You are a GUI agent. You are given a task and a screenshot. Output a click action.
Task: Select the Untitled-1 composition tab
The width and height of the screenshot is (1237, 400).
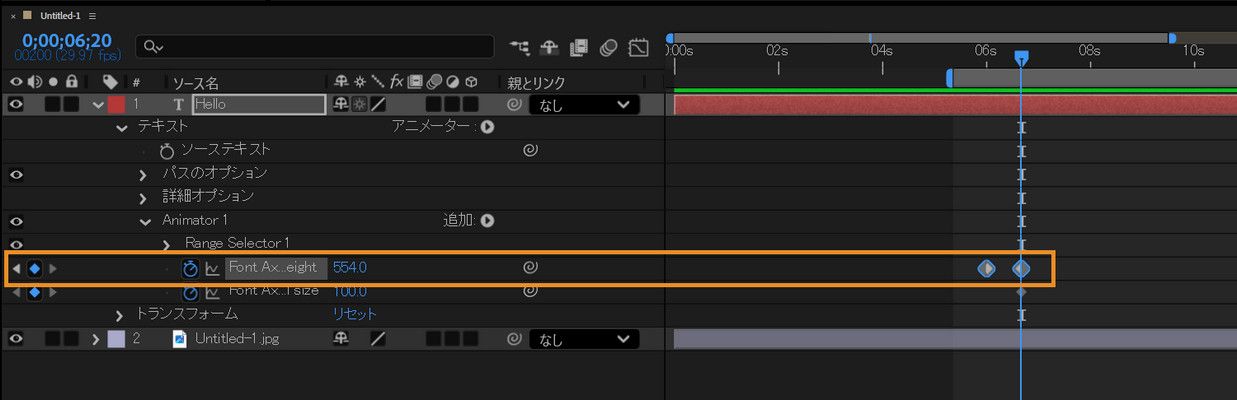[x=59, y=17]
